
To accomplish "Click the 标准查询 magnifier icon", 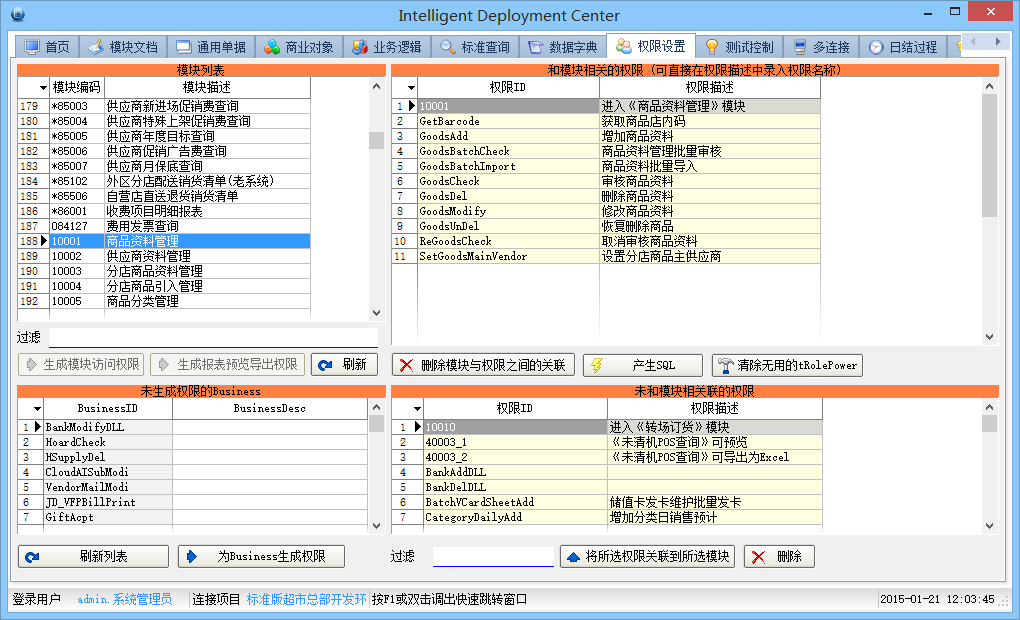I will [448, 47].
